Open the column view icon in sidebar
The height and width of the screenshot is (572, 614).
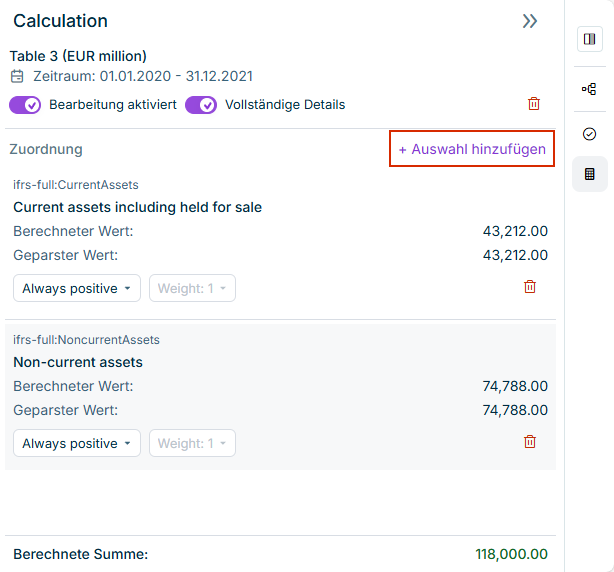coord(589,39)
